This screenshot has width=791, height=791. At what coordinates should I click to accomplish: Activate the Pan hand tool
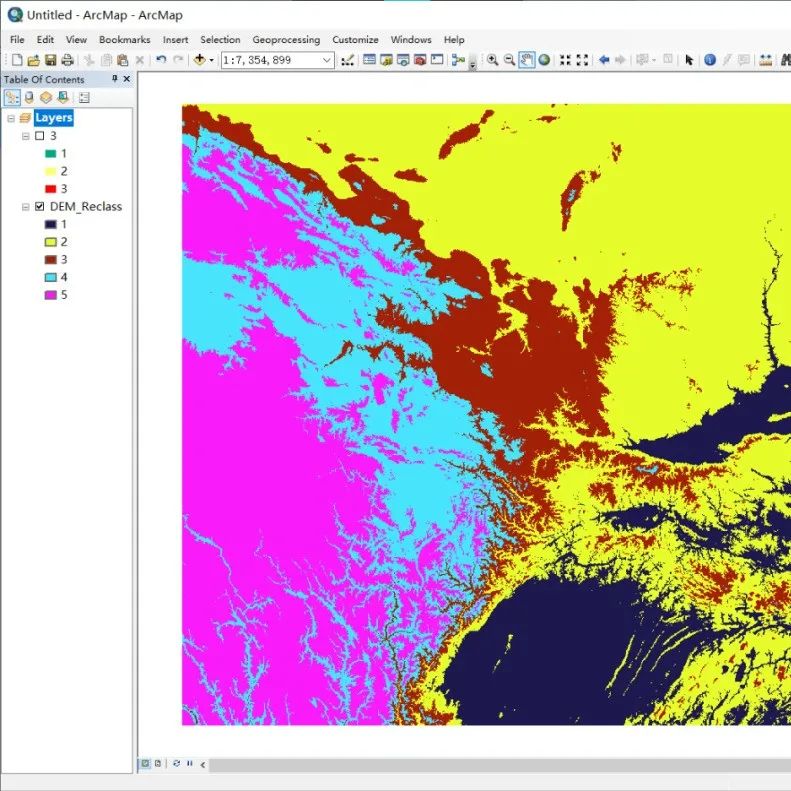tap(527, 60)
